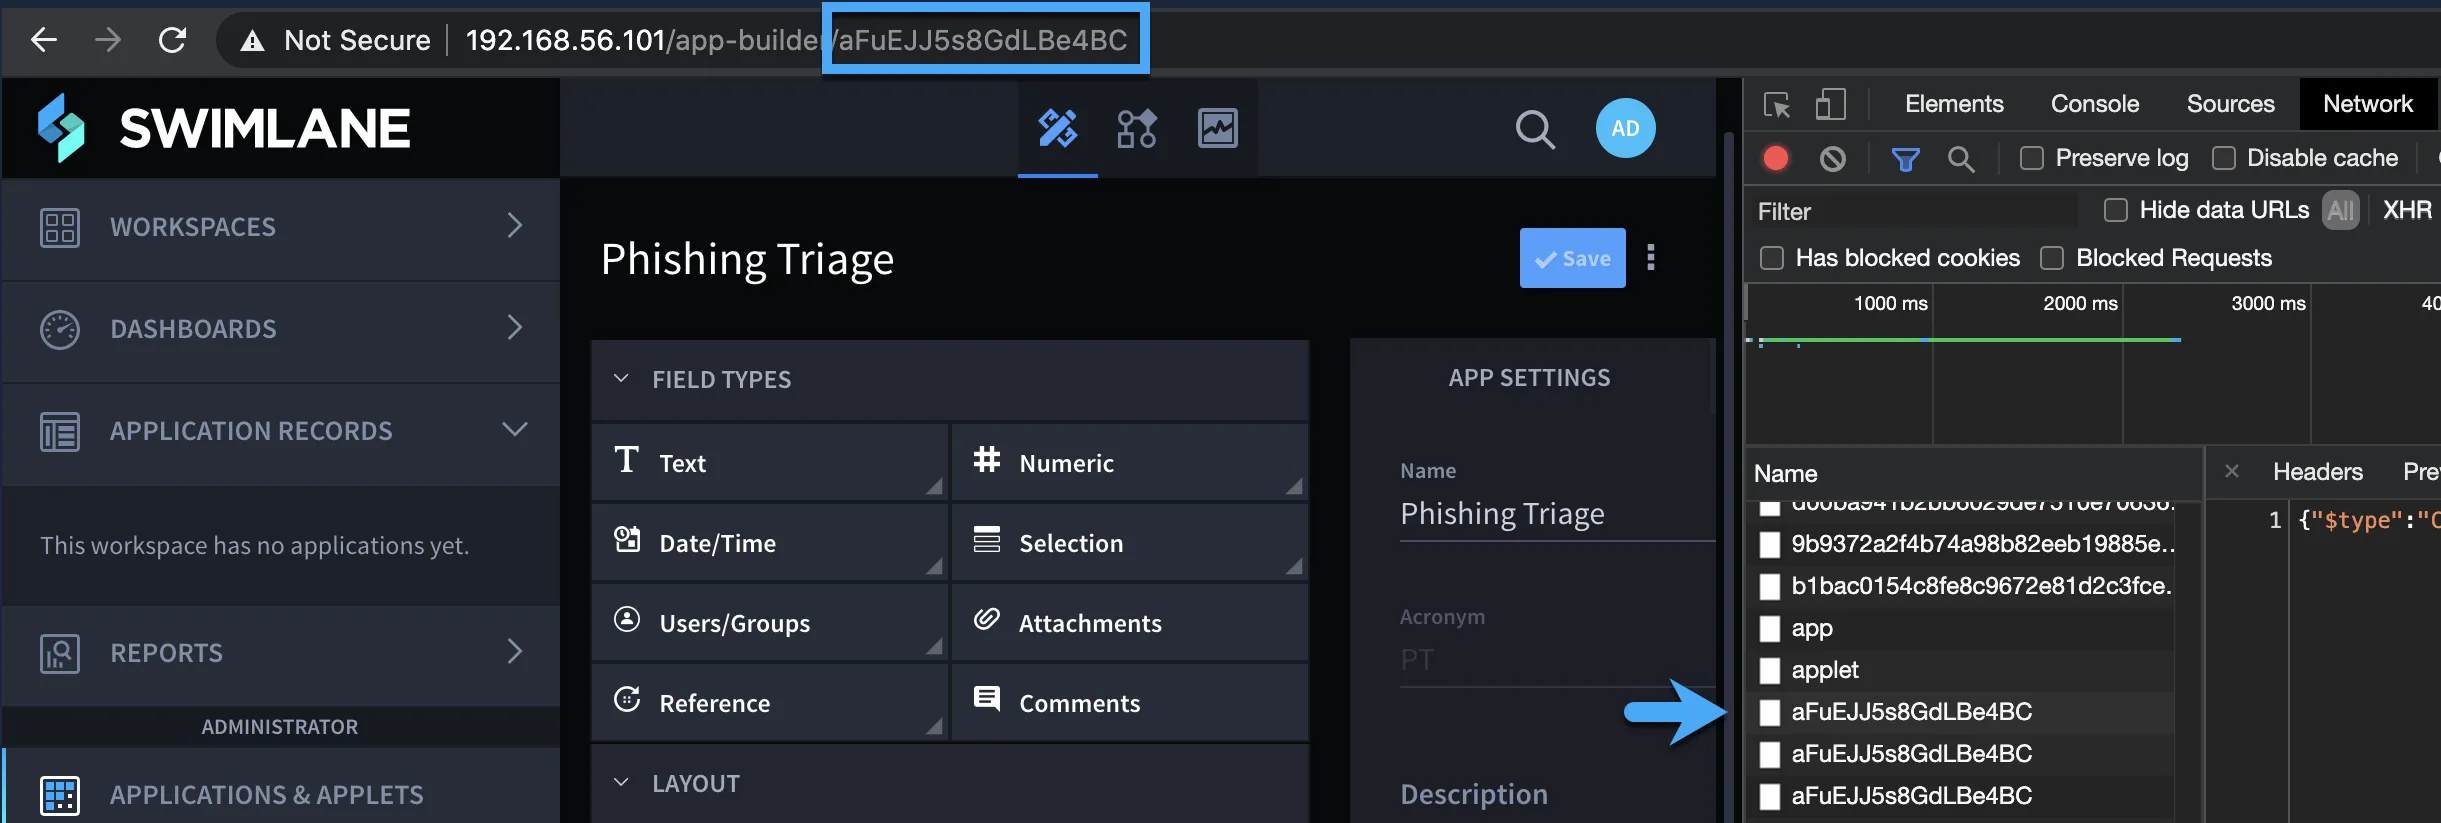Select the Numeric field type
Viewport: 2441px width, 823px height.
pyautogui.click(x=1130, y=462)
